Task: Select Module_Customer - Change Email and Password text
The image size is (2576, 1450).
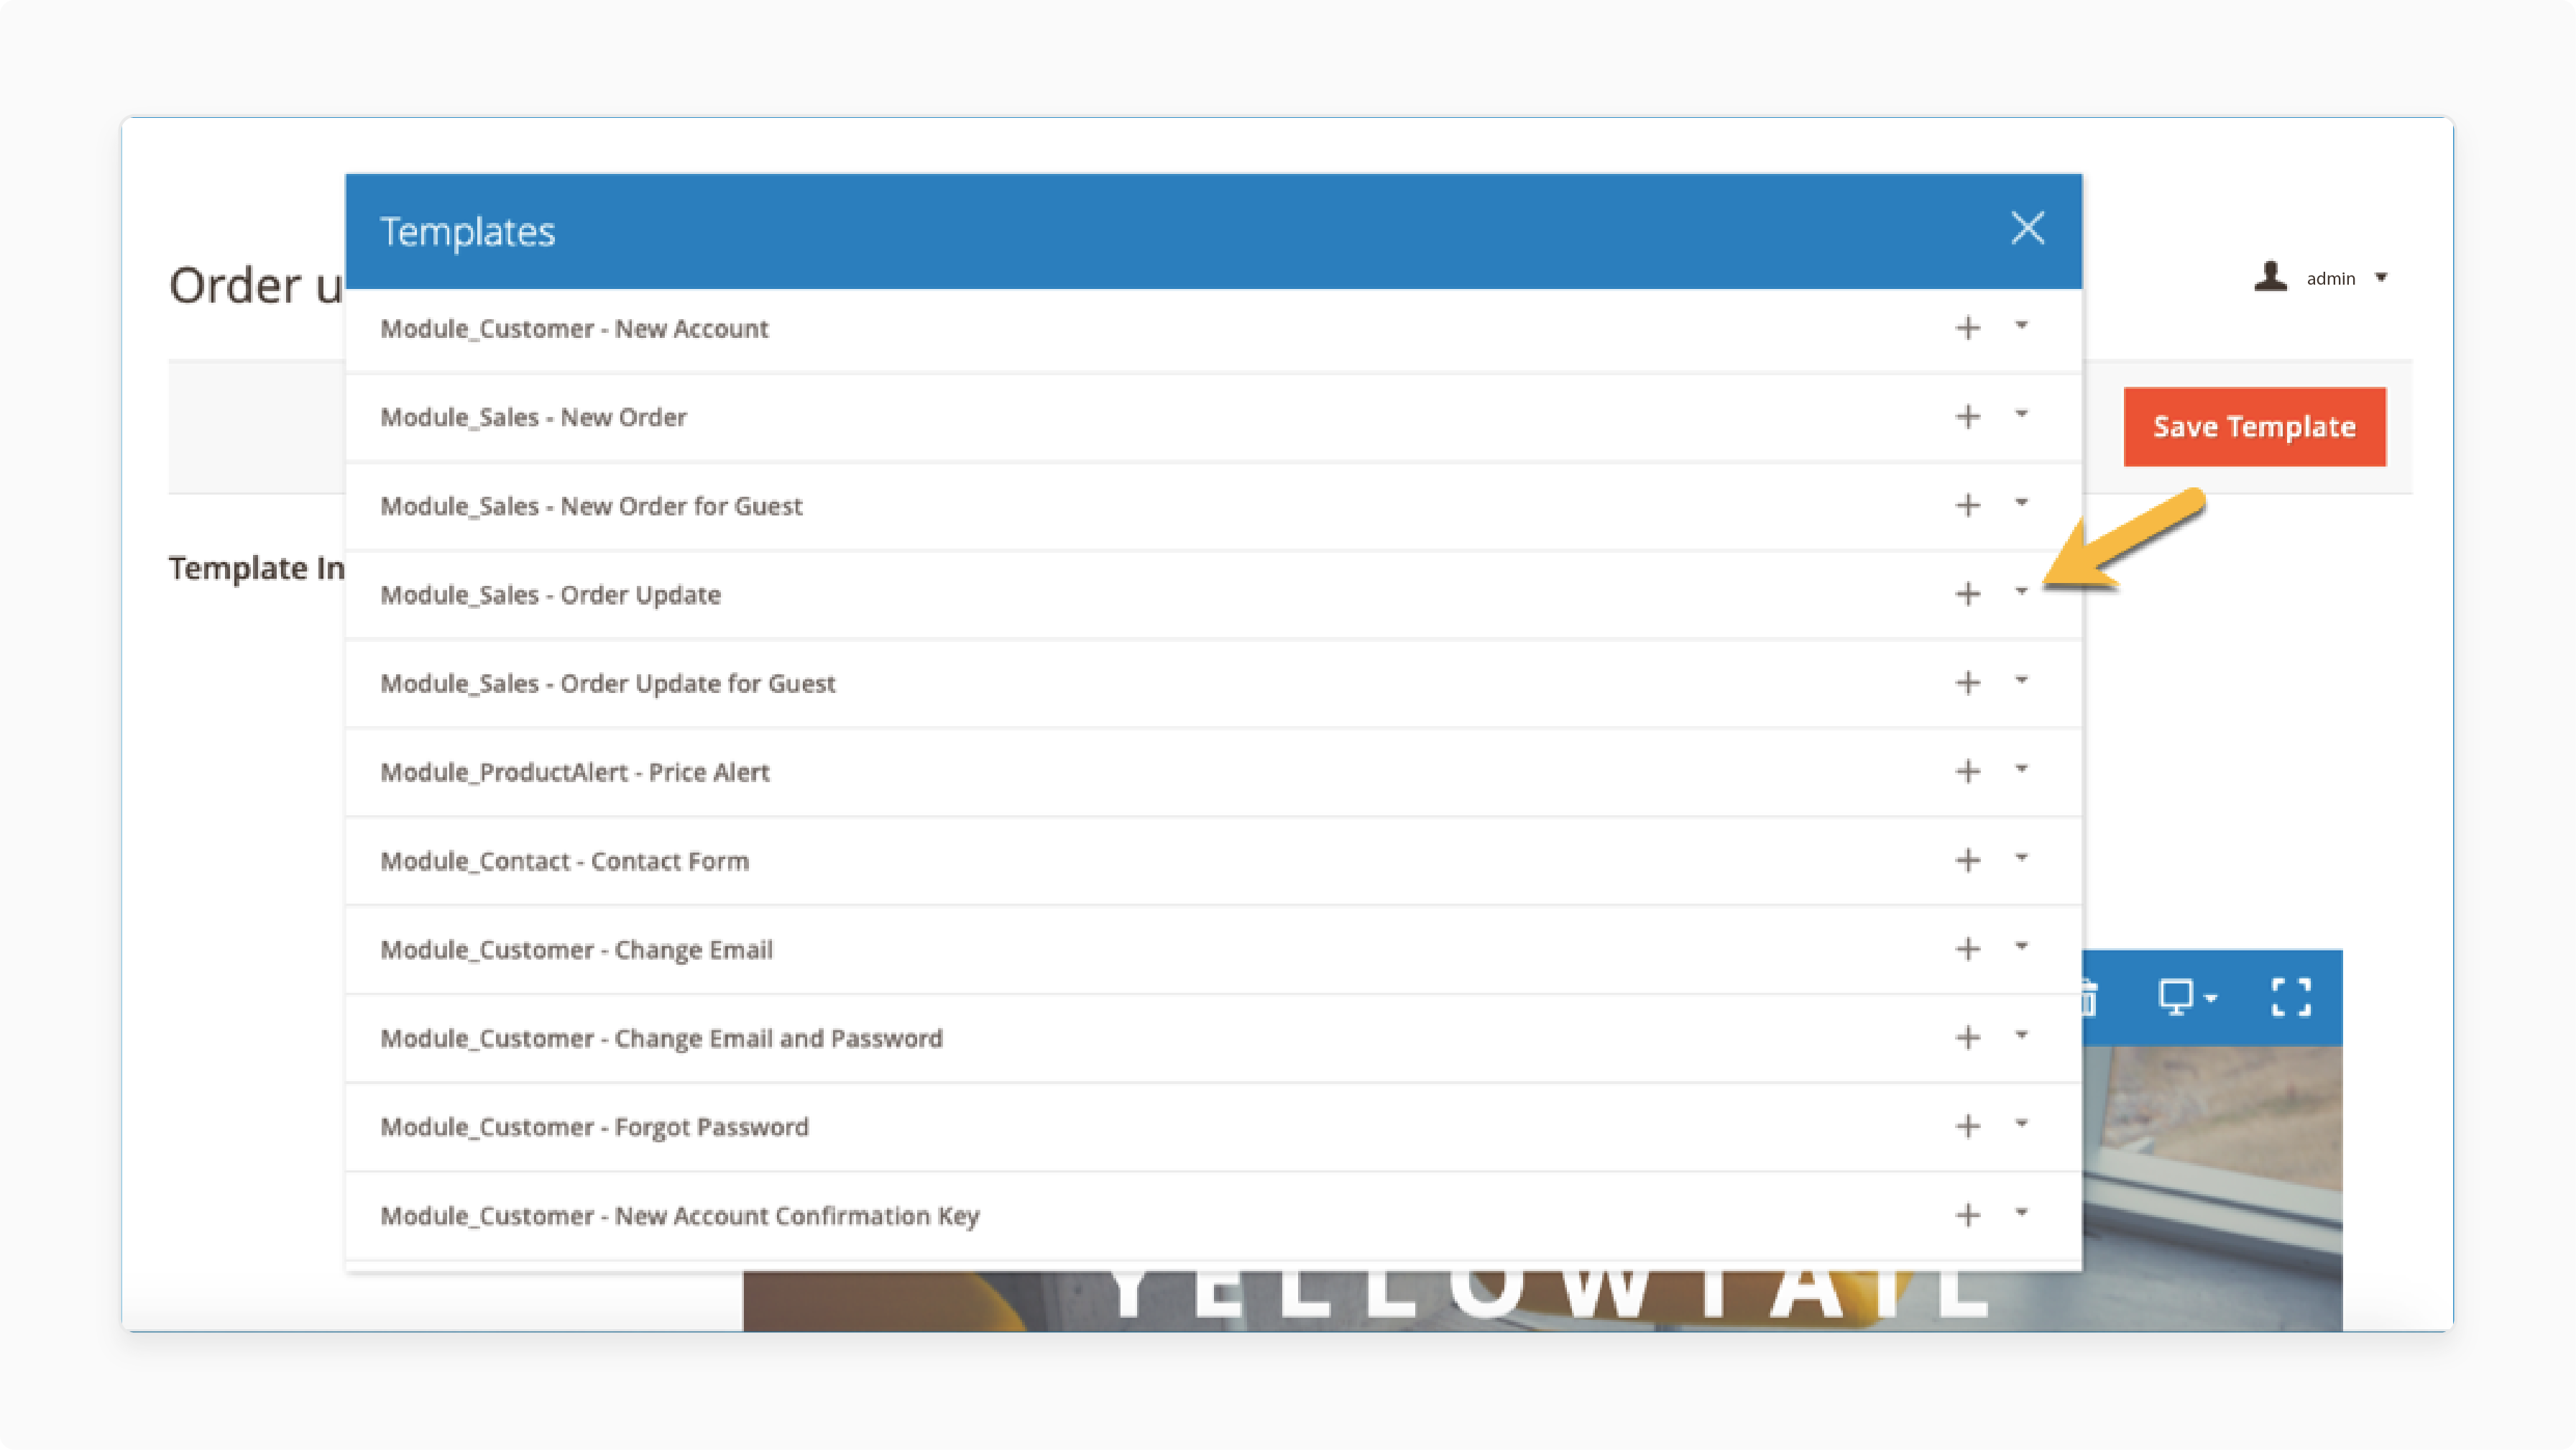Action: 661,1038
